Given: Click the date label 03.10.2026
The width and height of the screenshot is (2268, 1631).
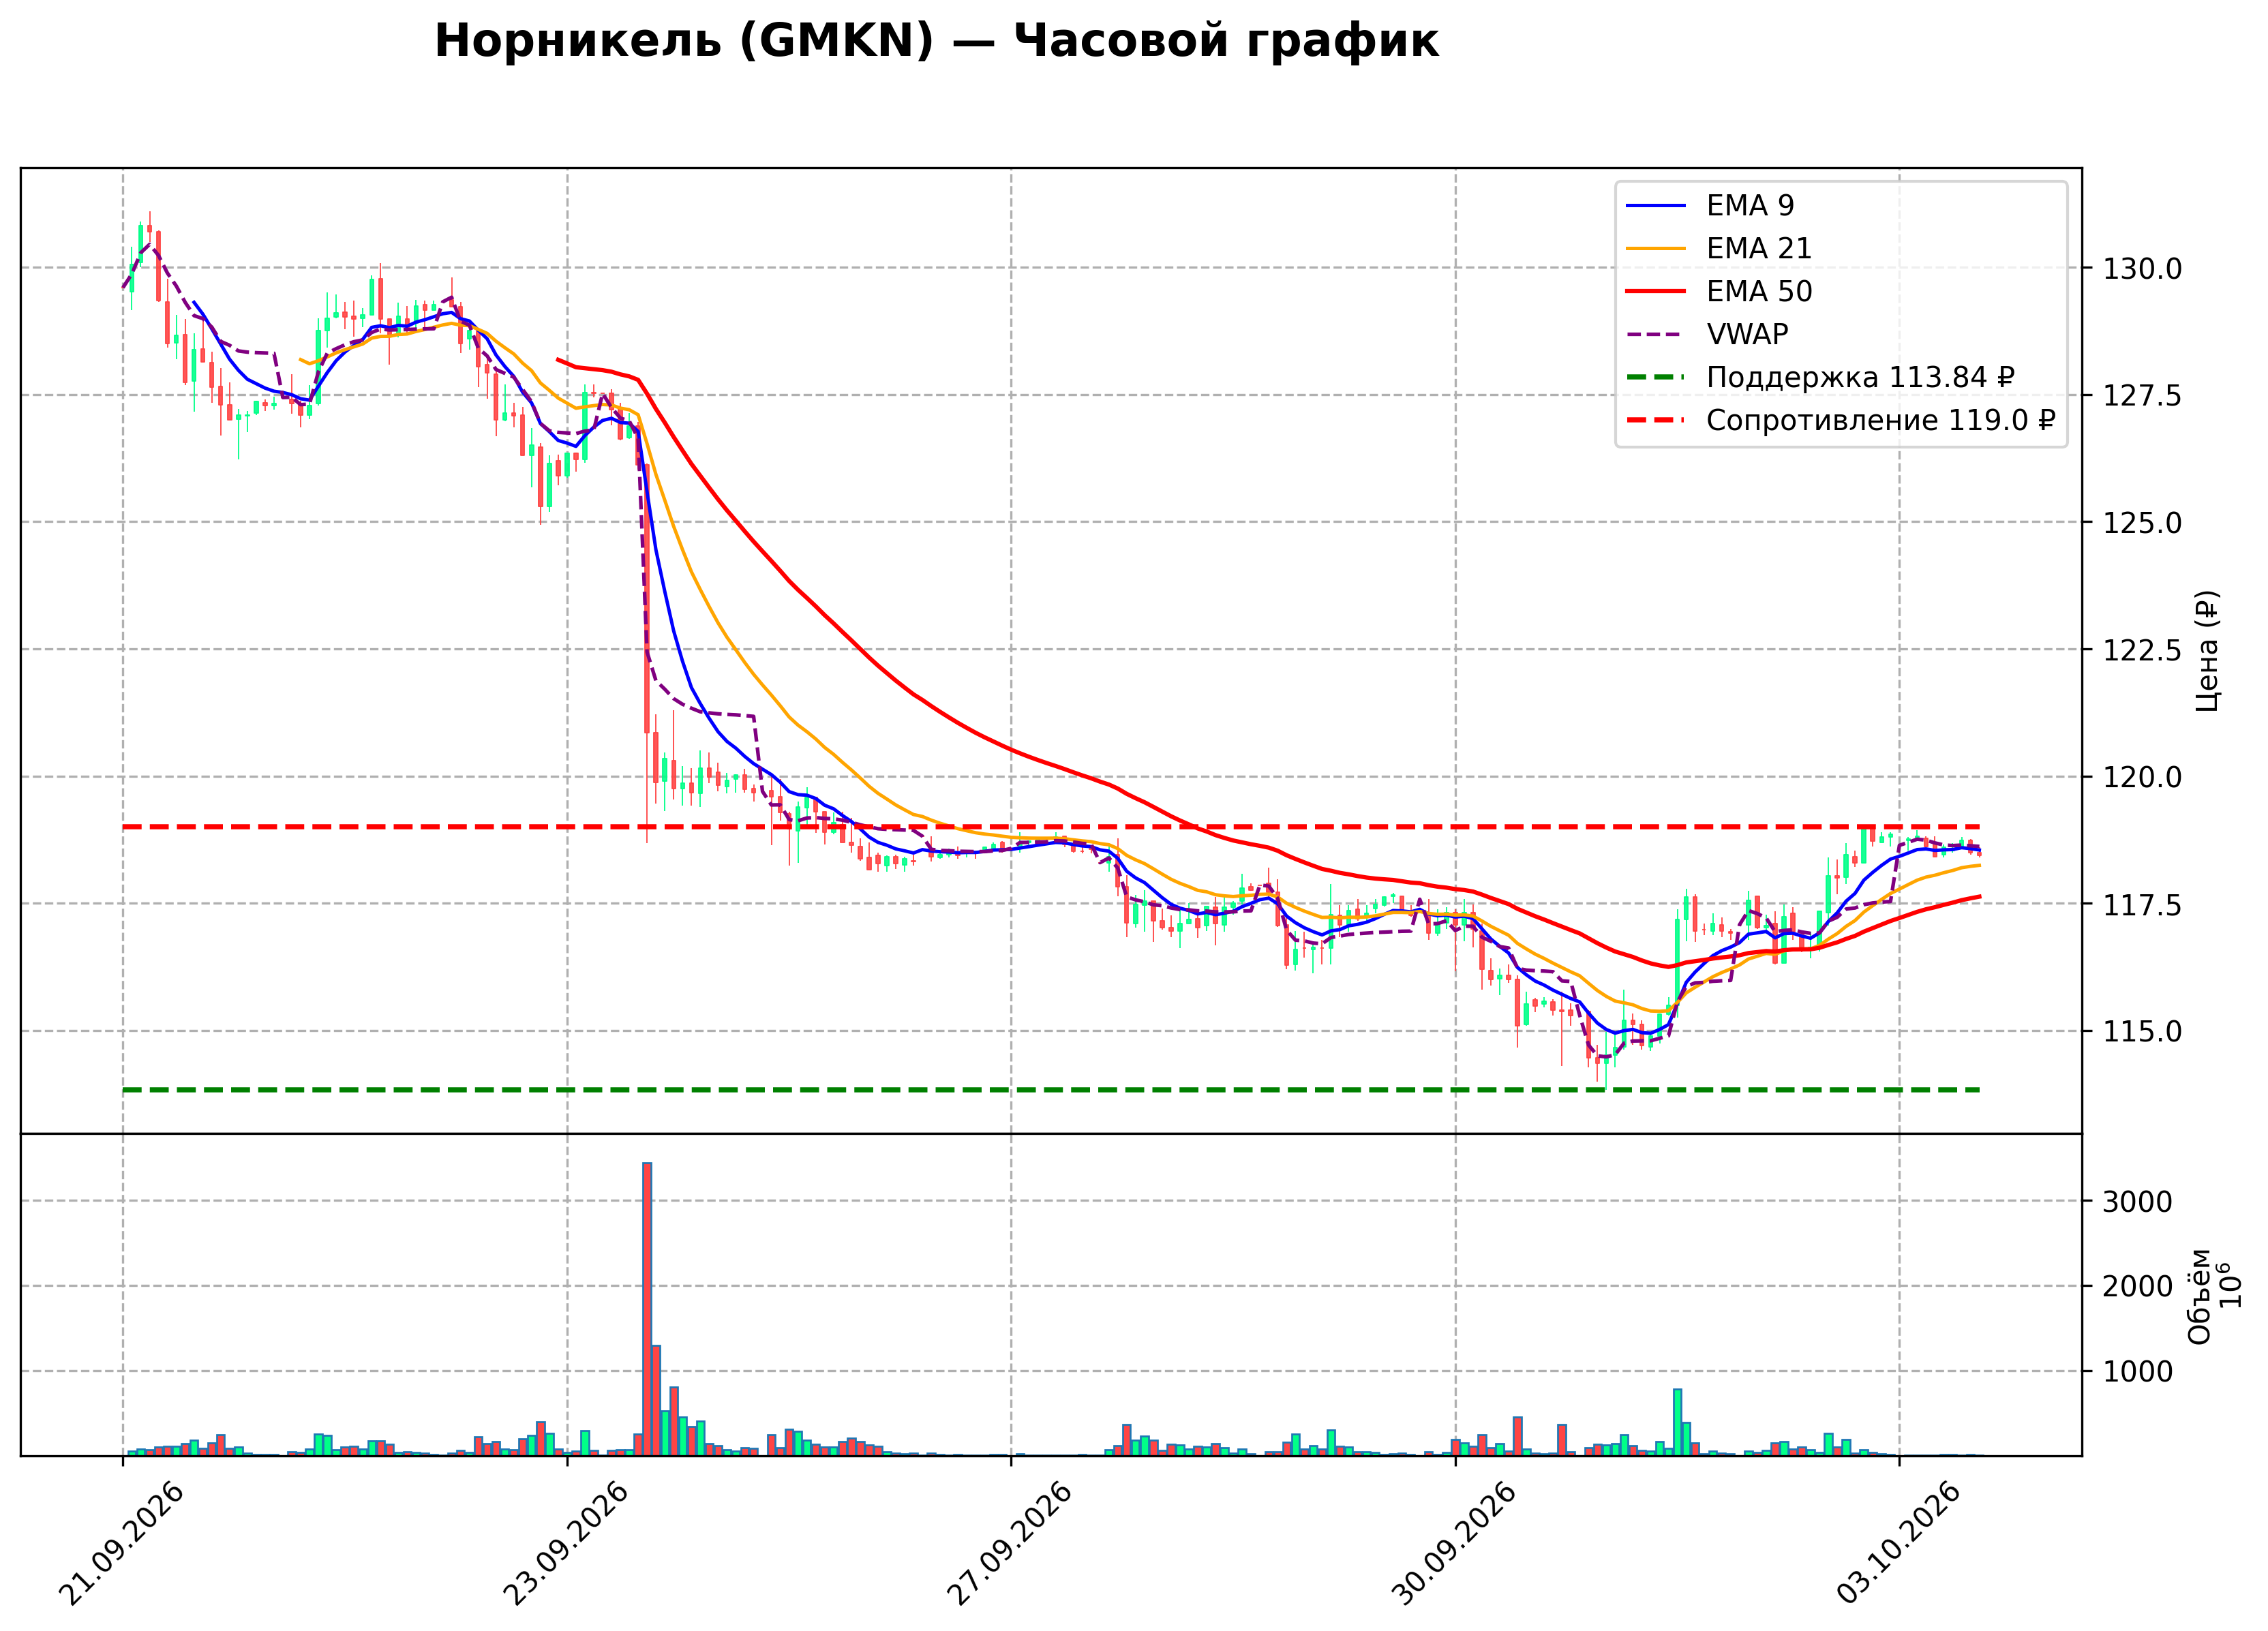Looking at the screenshot, I should (1898, 1544).
